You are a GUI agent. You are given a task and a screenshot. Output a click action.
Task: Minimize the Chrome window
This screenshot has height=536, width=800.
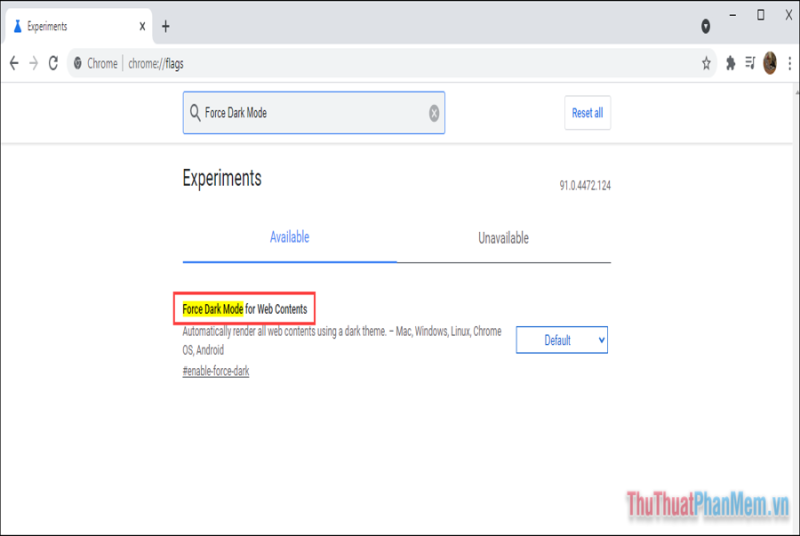pyautogui.click(x=733, y=15)
